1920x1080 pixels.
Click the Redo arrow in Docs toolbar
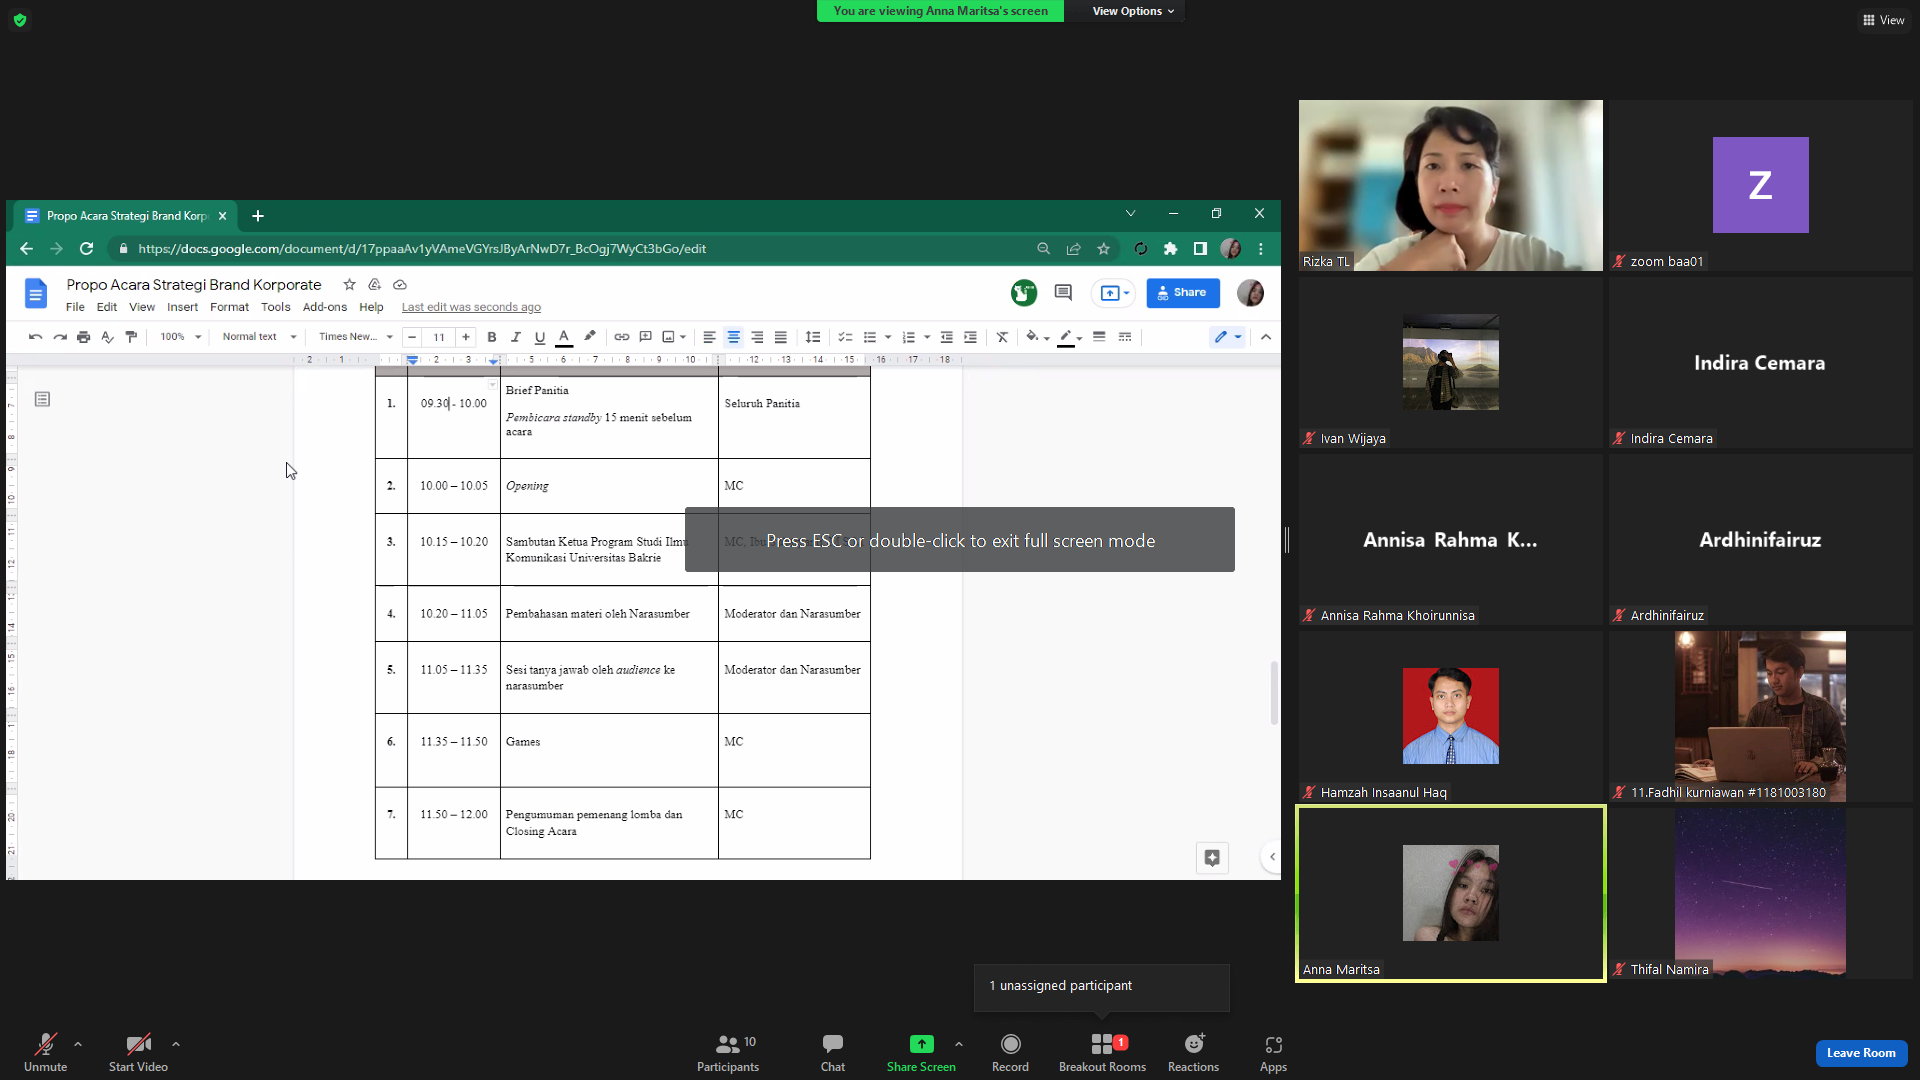point(60,337)
